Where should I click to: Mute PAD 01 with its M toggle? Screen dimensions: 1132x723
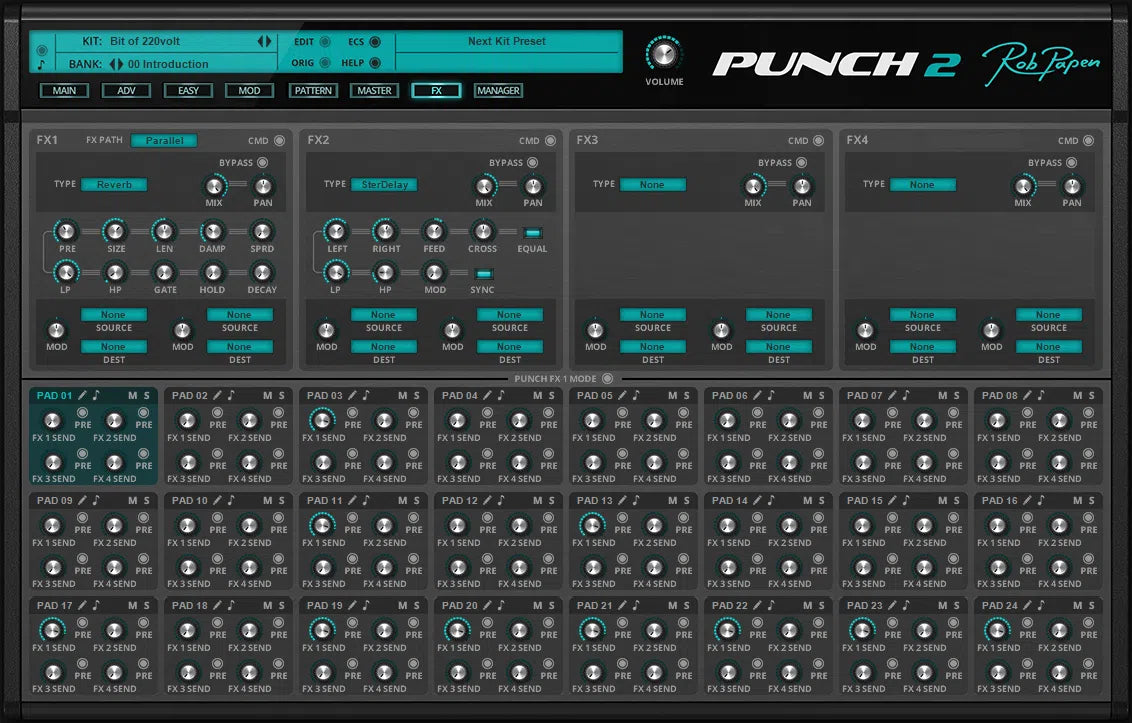[133, 395]
